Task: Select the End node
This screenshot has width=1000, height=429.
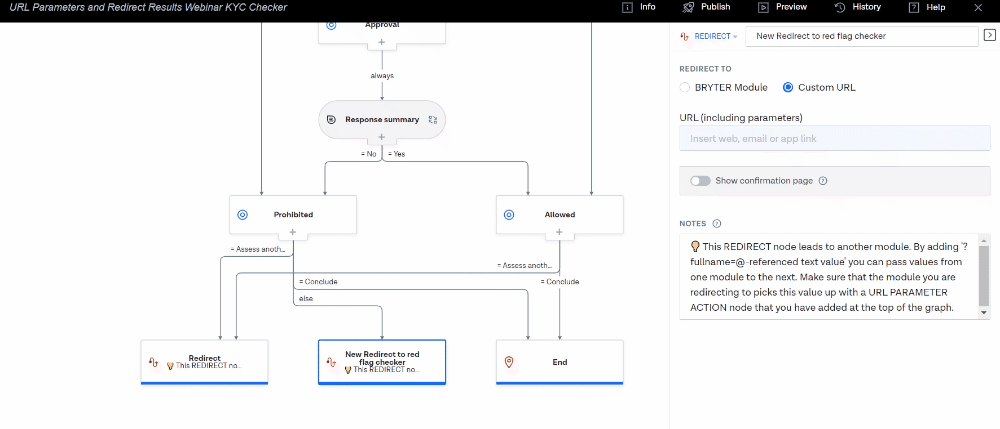Action: click(x=559, y=362)
